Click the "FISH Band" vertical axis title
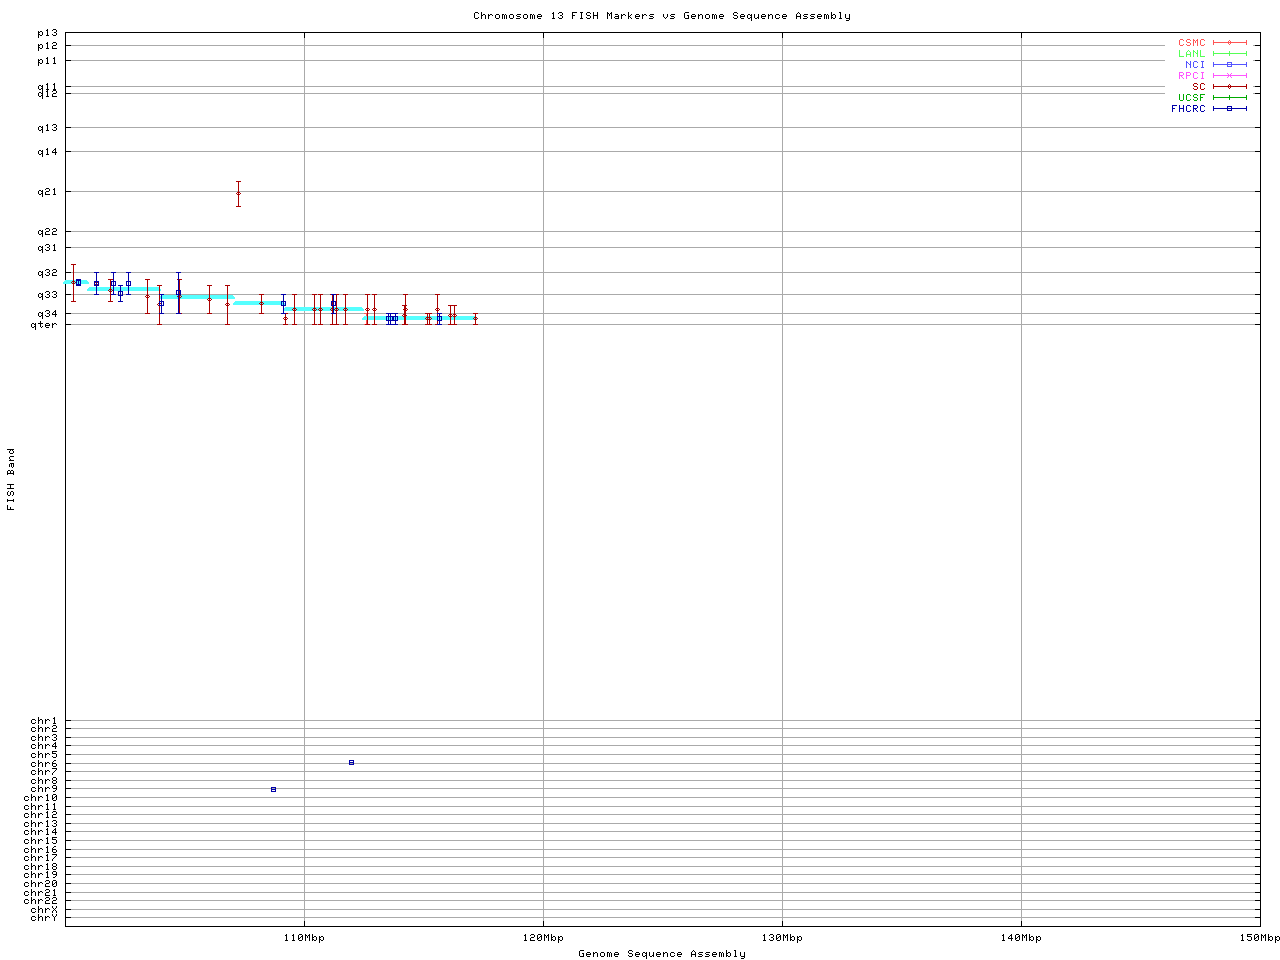 click(x=11, y=479)
